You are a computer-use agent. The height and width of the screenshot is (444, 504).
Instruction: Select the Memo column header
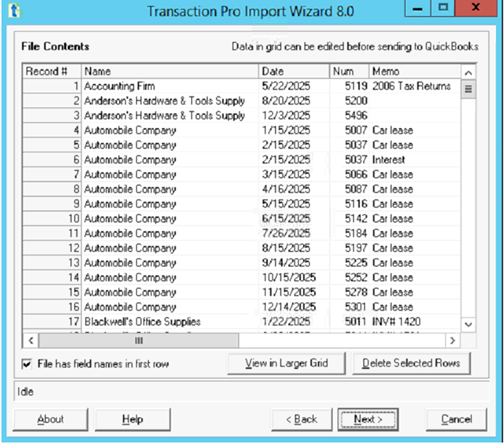(415, 71)
